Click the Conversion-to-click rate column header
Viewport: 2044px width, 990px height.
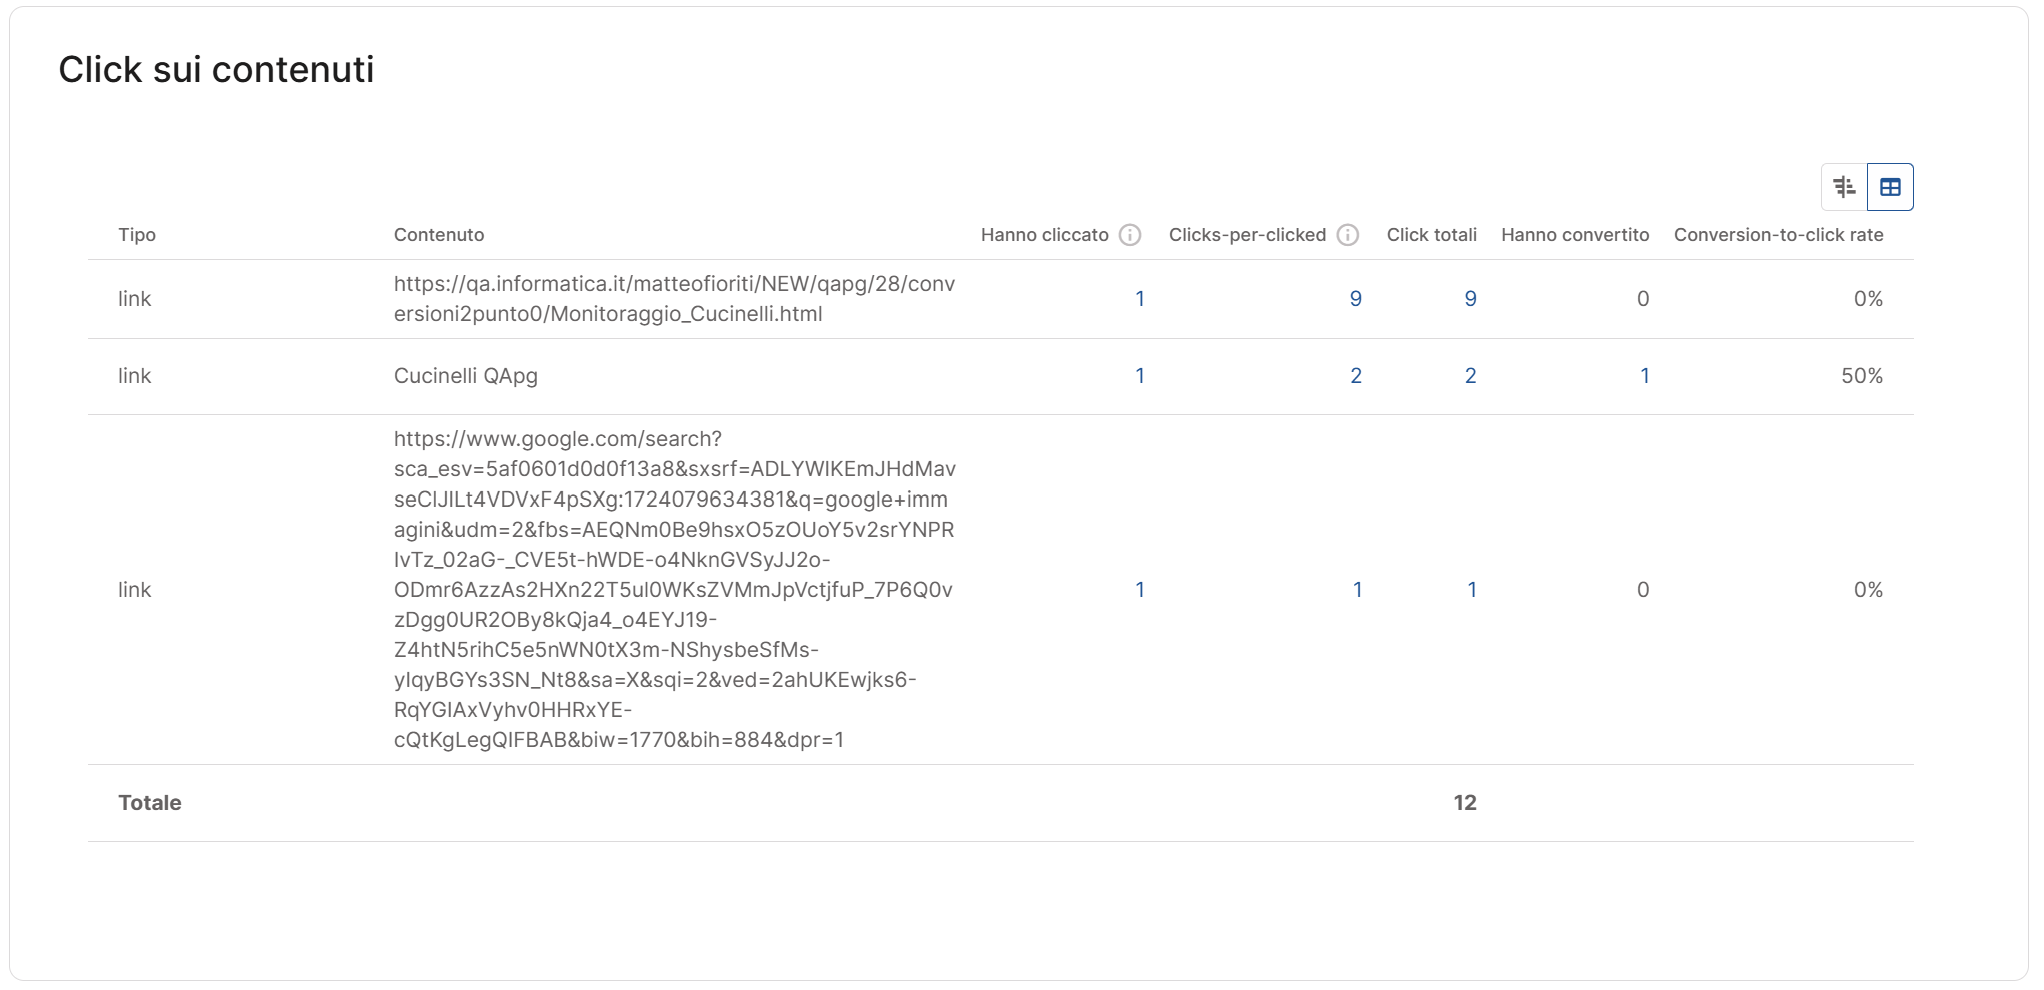1778,235
